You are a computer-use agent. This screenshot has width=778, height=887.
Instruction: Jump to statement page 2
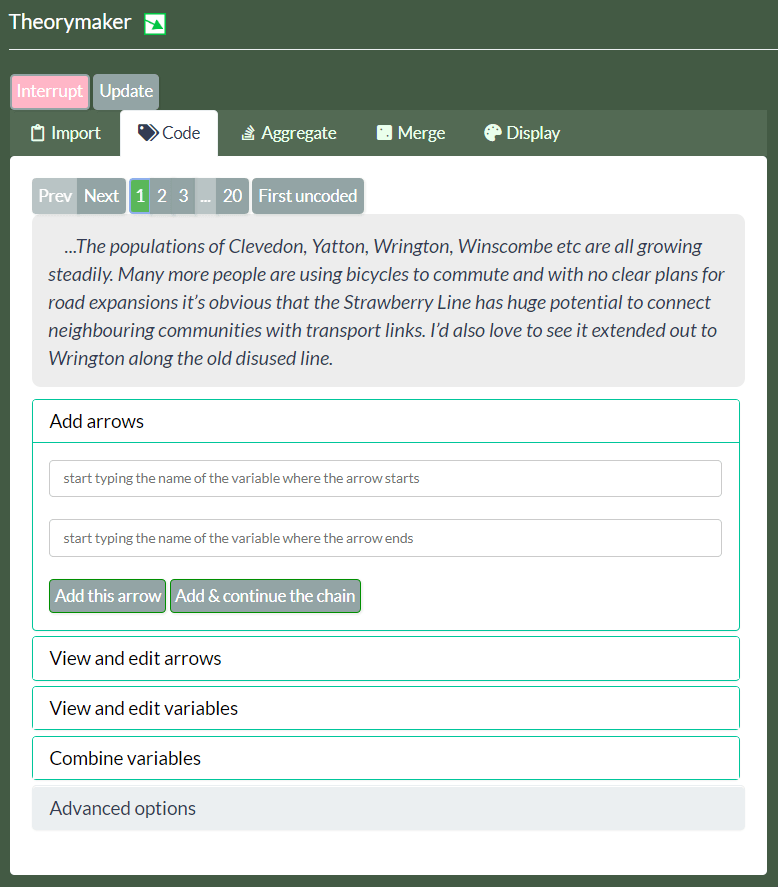point(162,196)
